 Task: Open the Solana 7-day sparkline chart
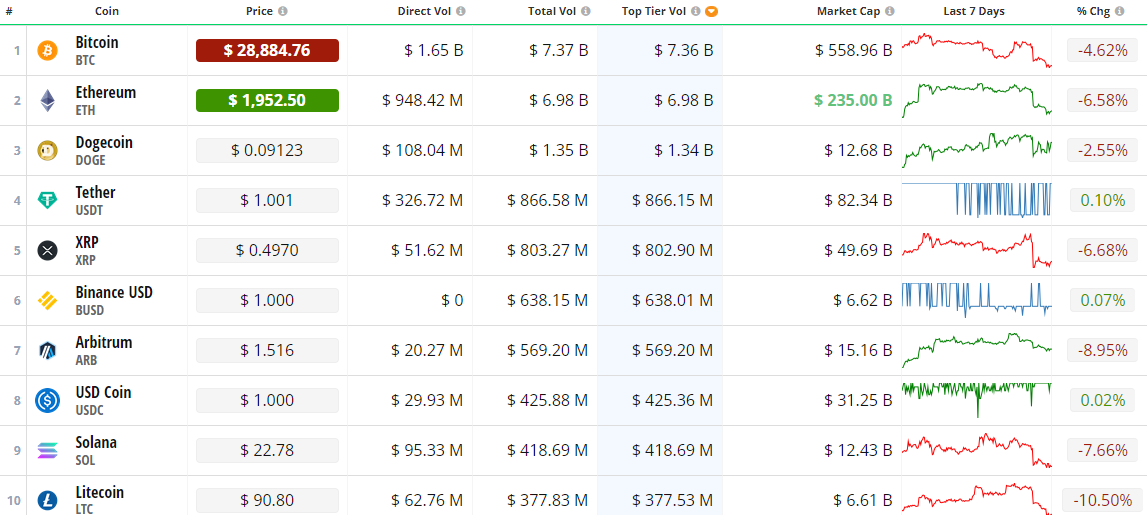pos(977,451)
